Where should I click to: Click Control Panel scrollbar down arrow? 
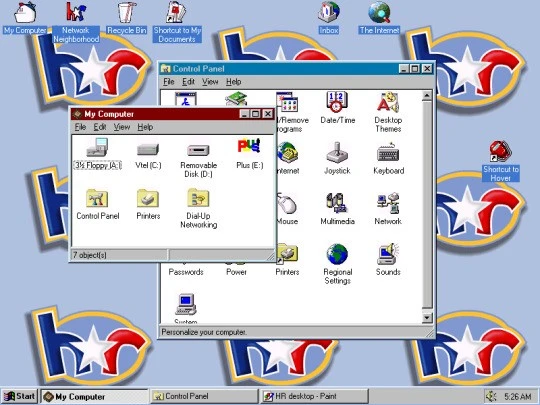coord(427,318)
